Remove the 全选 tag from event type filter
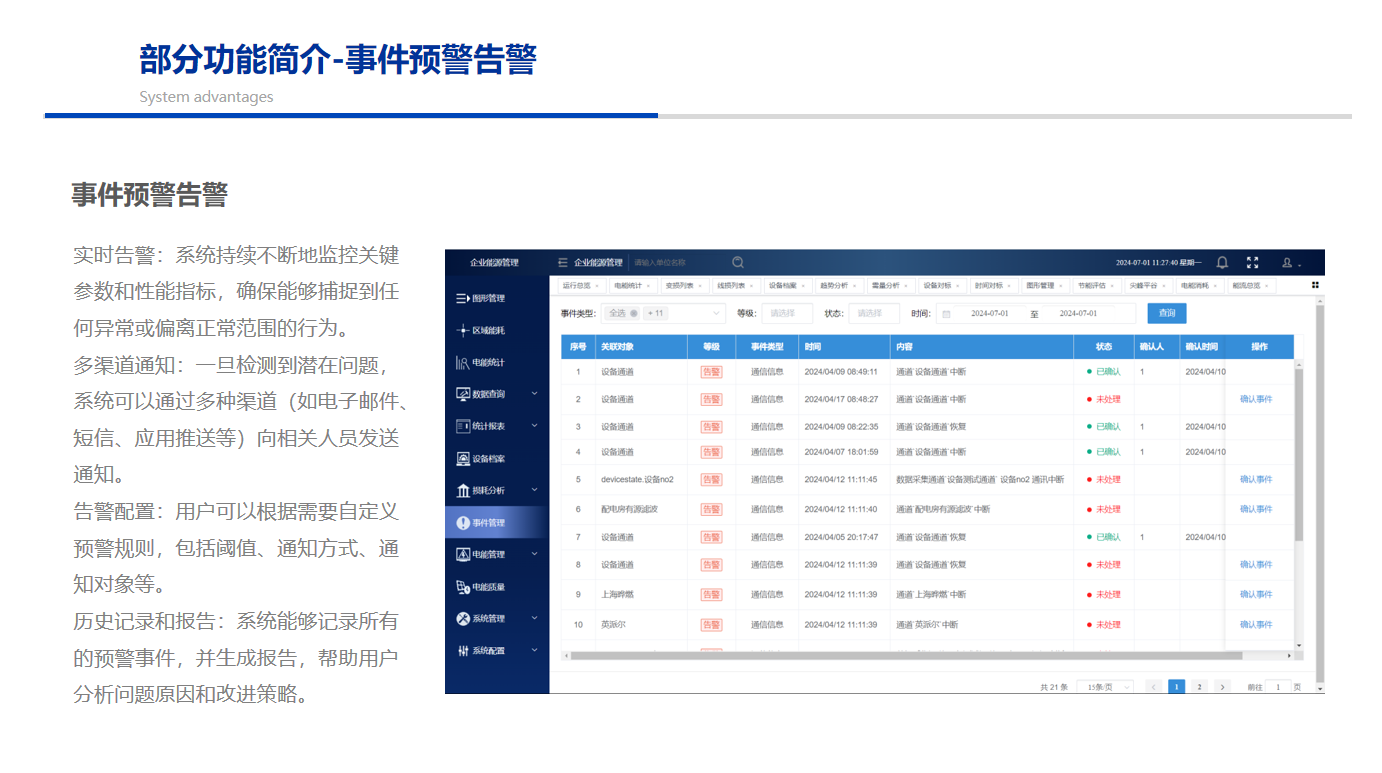Screen dimensions: 1382x773 click(x=633, y=313)
